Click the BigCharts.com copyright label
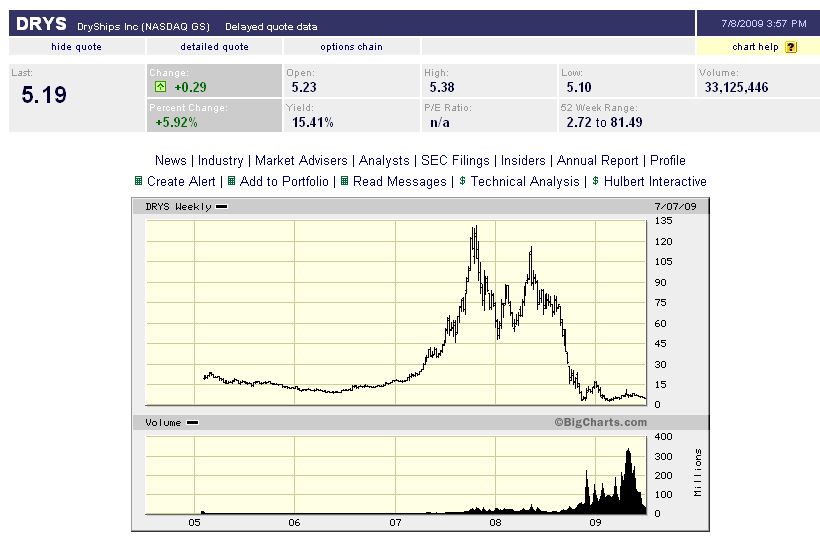 click(600, 422)
